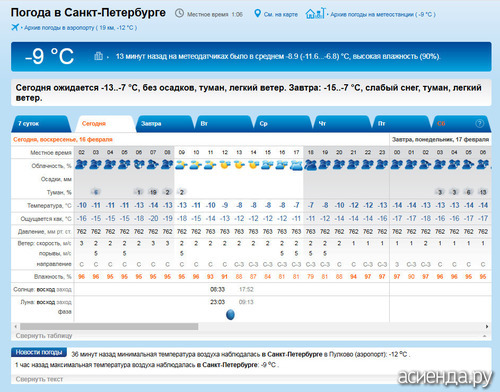Select the Ср weekday tab
500x392 pixels.
coord(283,124)
